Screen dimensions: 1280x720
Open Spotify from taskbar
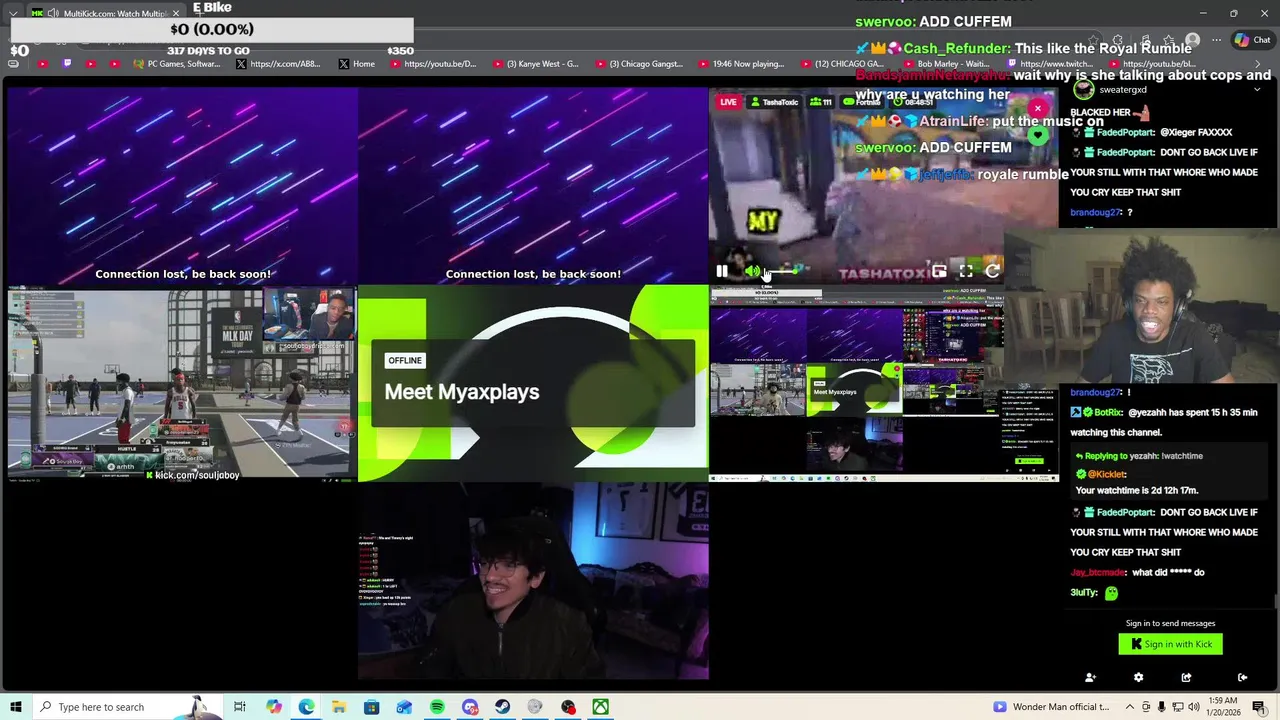pyautogui.click(x=437, y=707)
